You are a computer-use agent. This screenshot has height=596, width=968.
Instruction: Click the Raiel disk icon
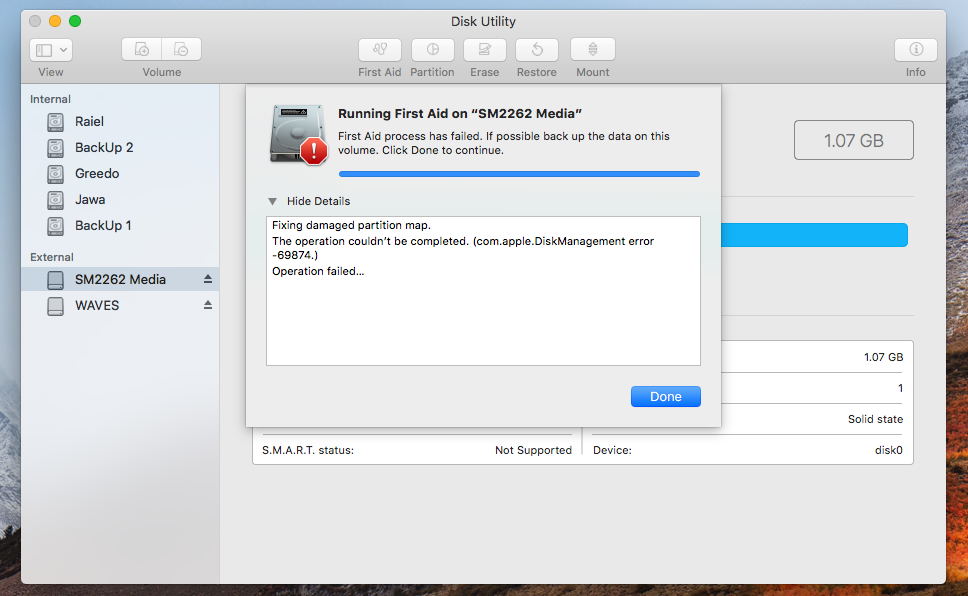(56, 122)
